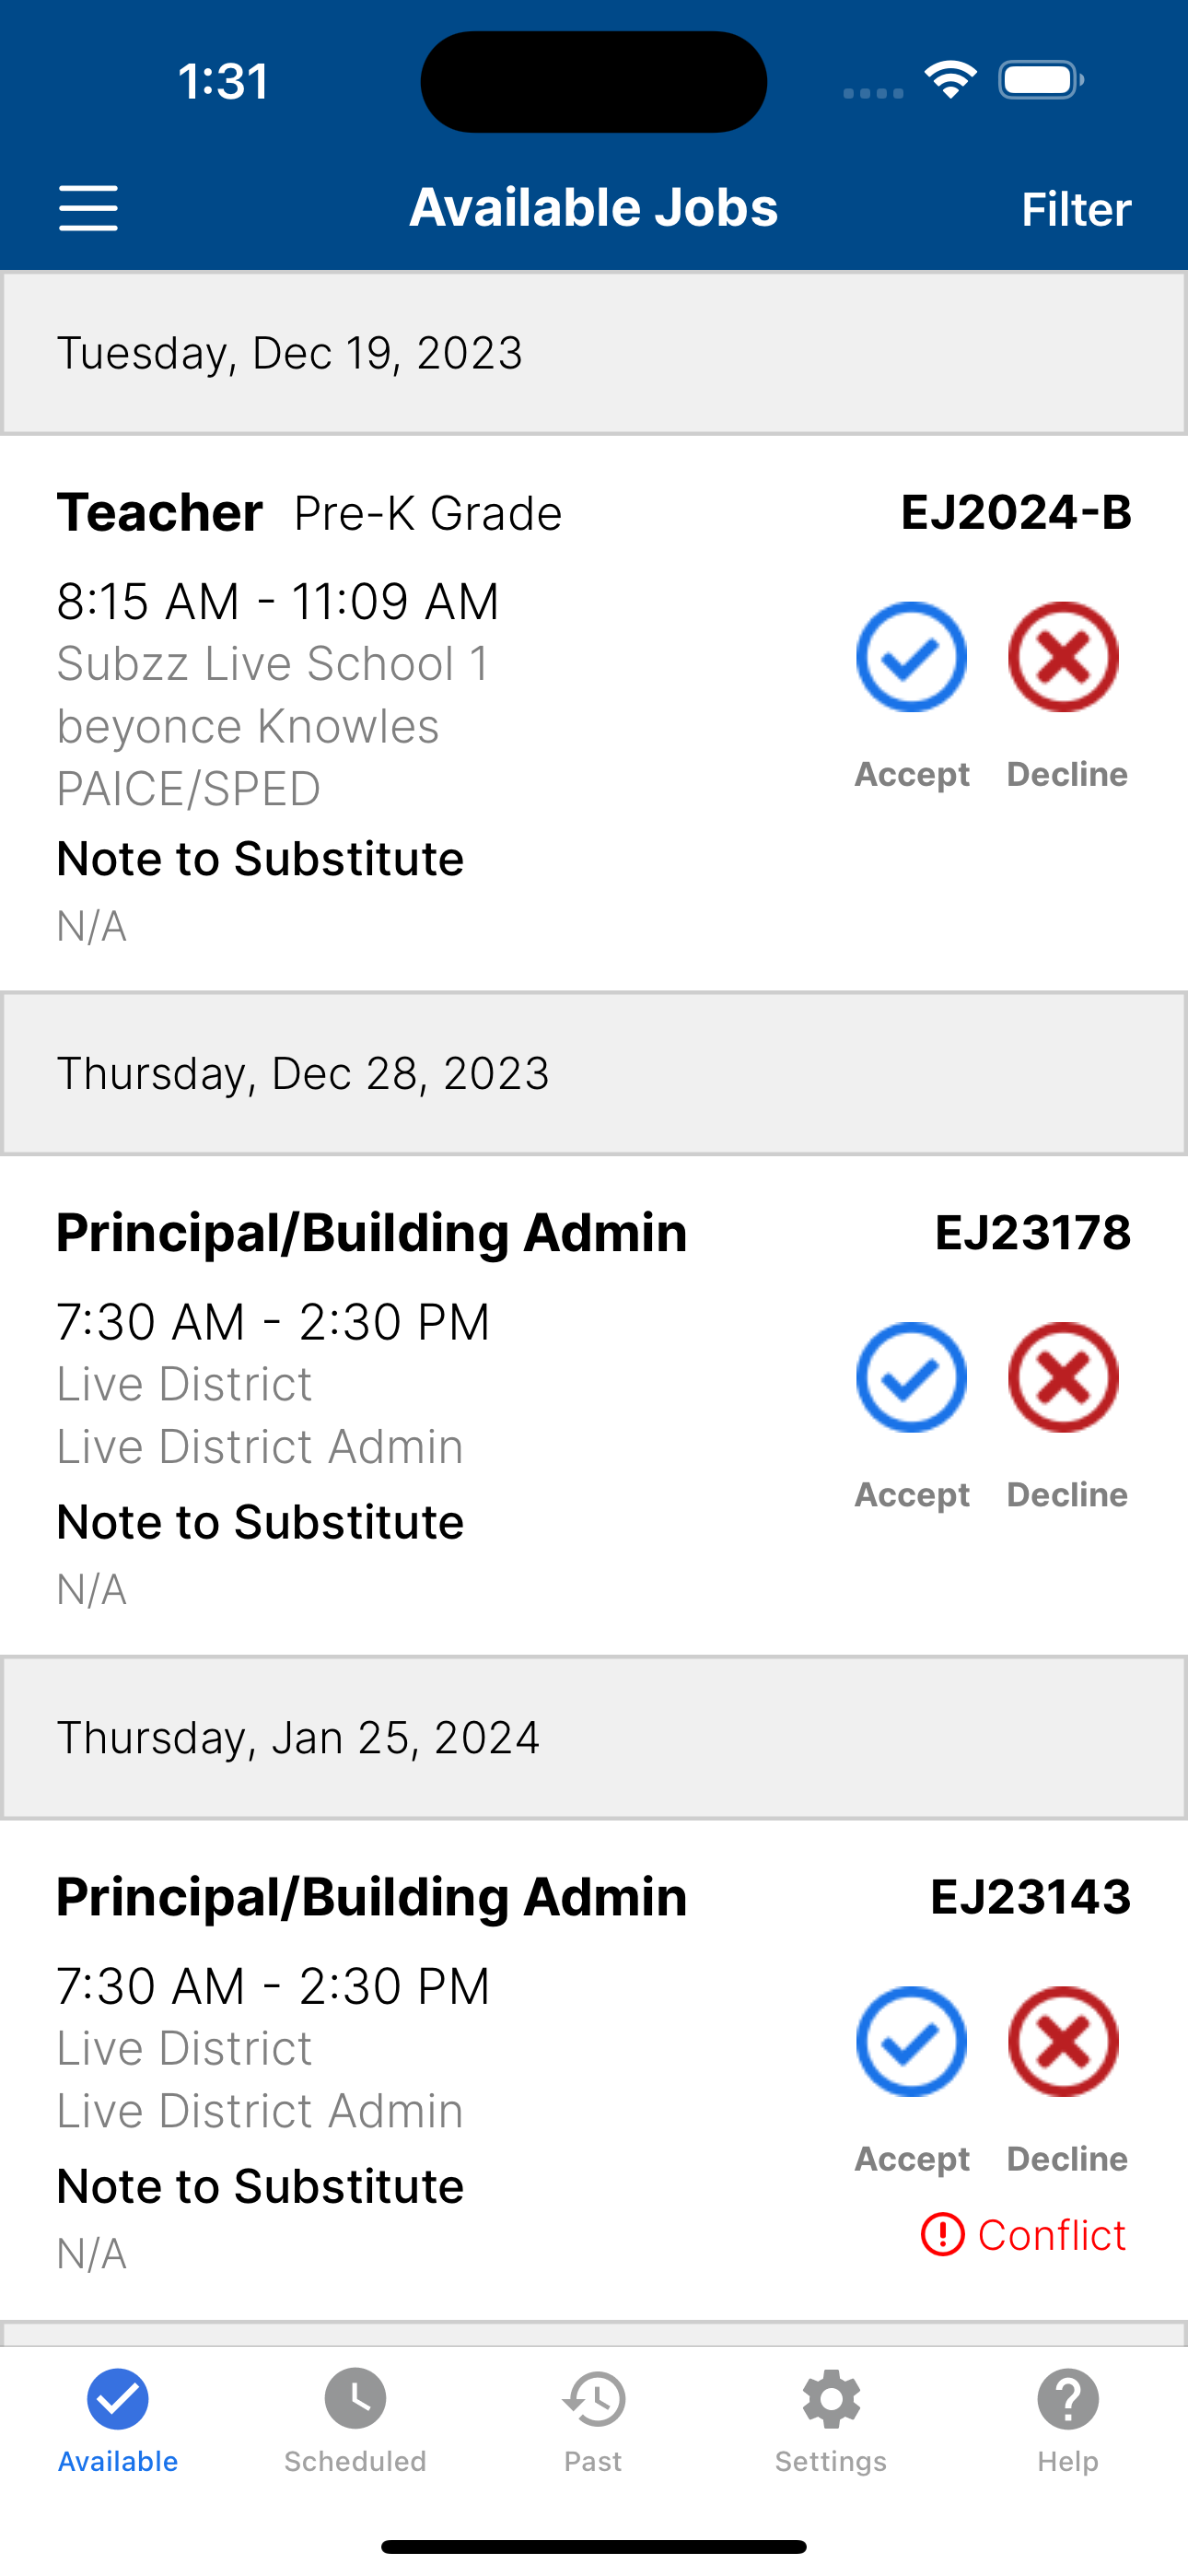This screenshot has height=2576, width=1188.
Task: Tap the Tuesday, Dec 19, 2023 header
Action: (594, 353)
